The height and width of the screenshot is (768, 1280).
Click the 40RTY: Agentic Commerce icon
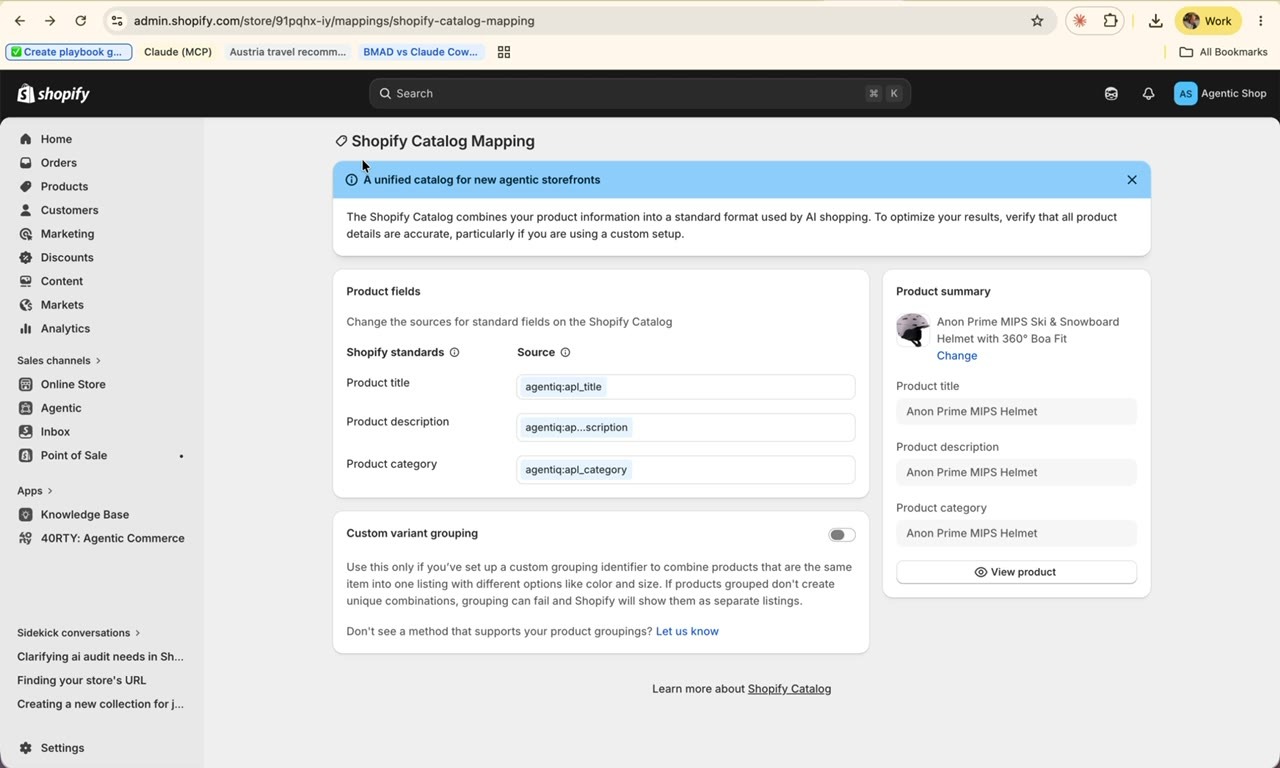point(26,538)
